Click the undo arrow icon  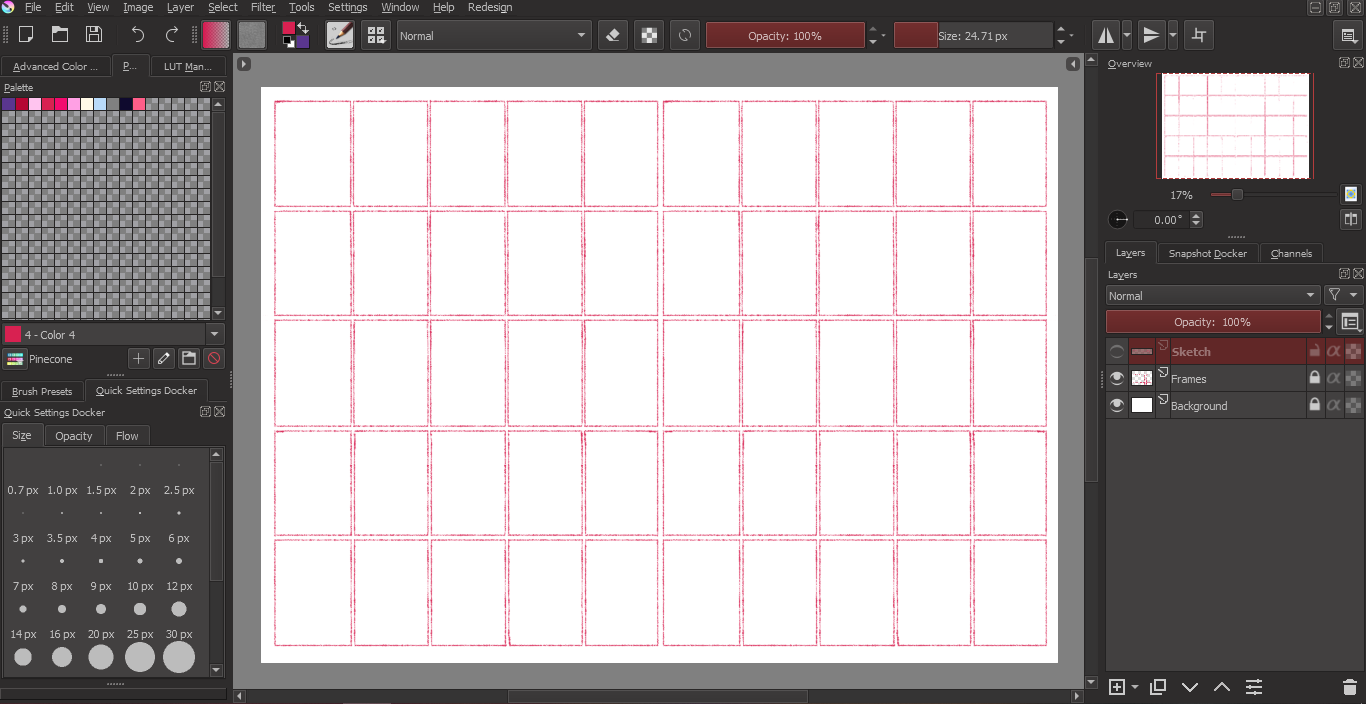tap(138, 35)
